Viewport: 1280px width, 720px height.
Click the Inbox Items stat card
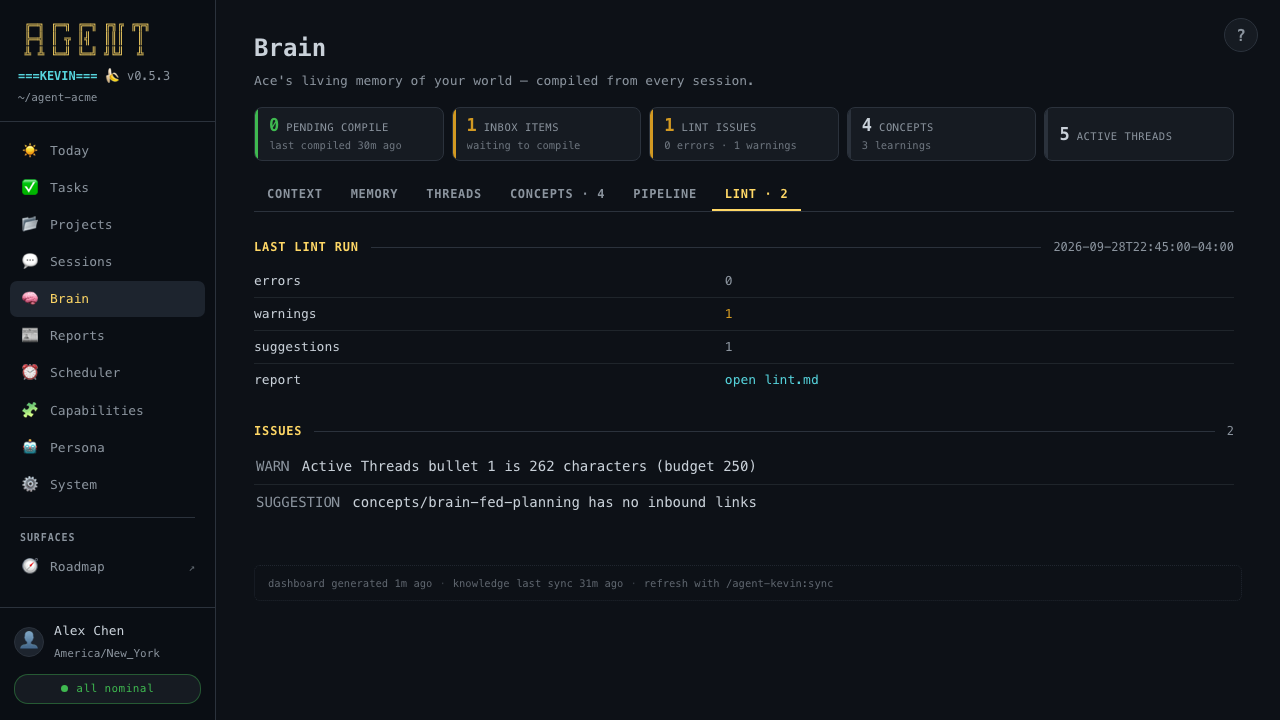(546, 134)
